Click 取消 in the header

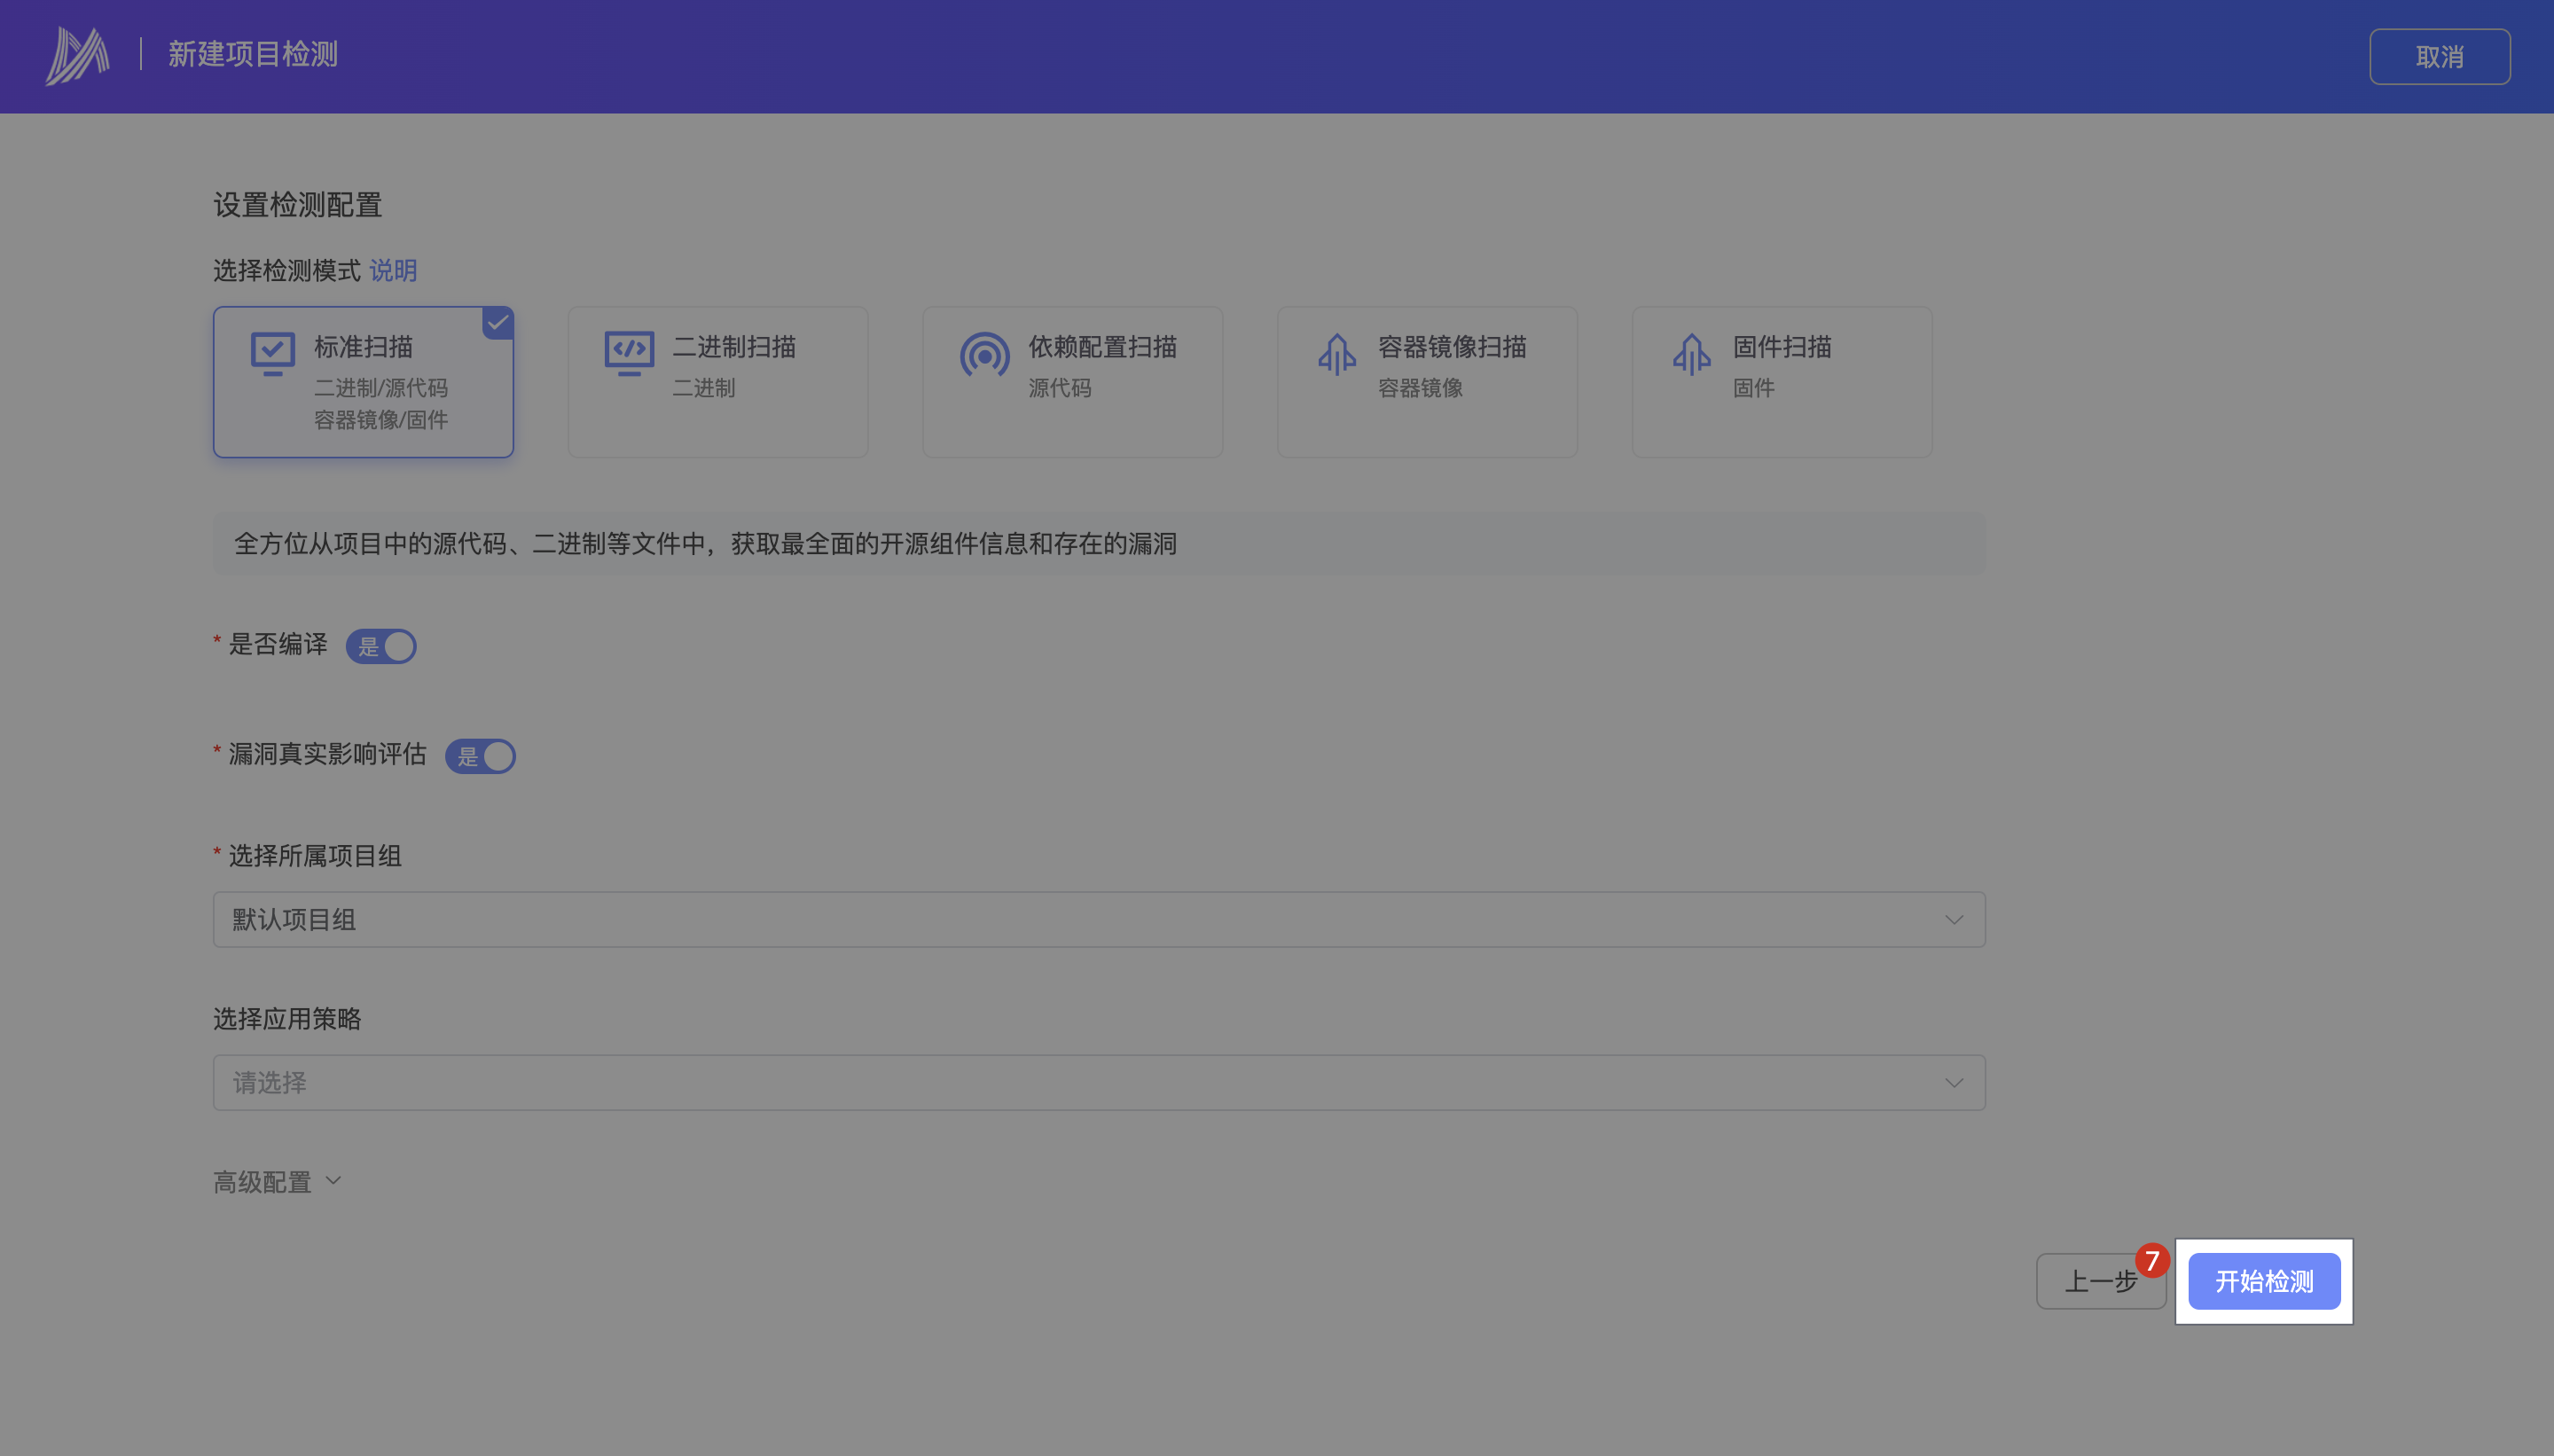click(x=2438, y=57)
